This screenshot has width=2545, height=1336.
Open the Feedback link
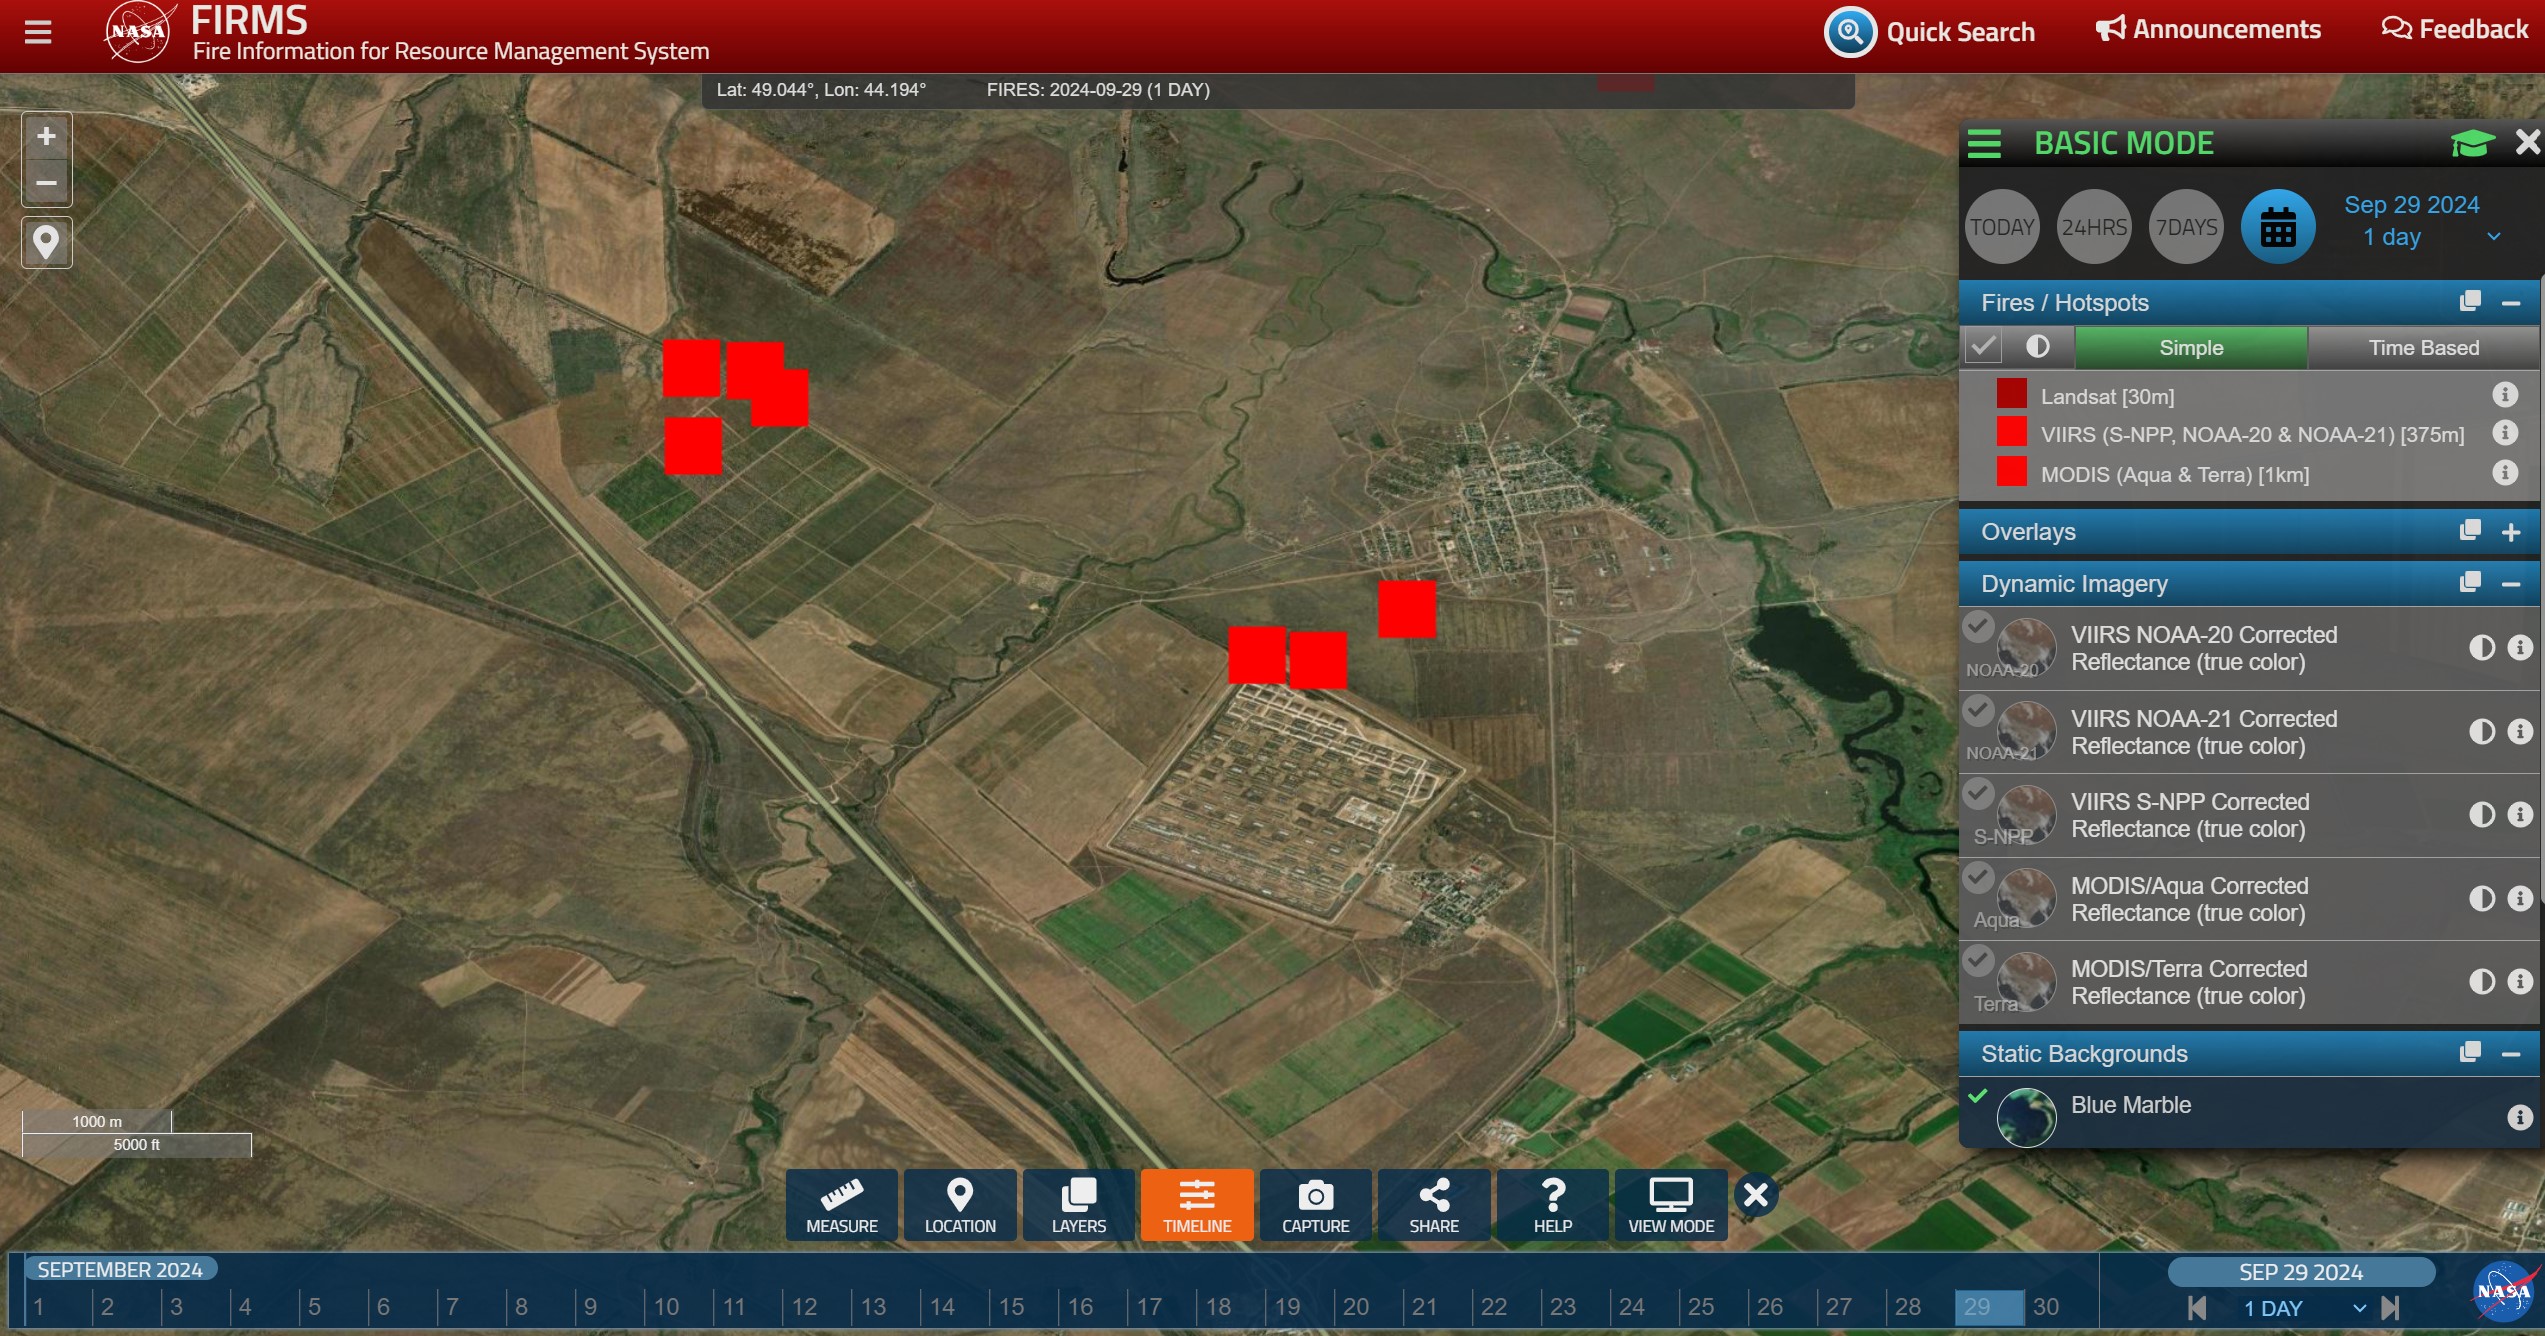tap(2454, 29)
